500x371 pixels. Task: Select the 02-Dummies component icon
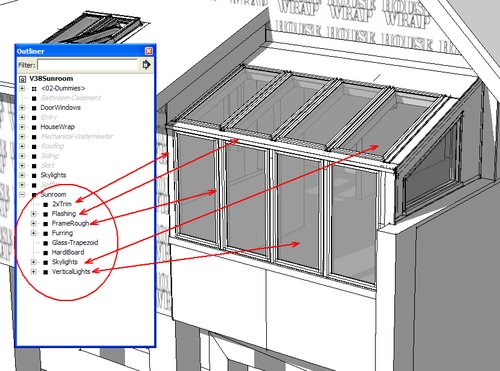34,89
